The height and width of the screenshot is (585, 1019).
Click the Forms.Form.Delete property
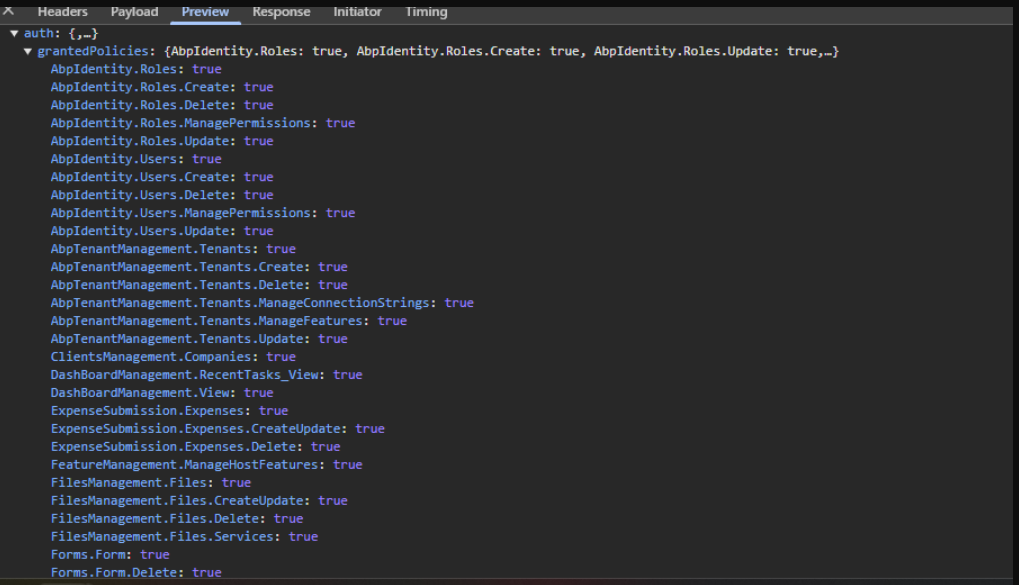(118, 573)
